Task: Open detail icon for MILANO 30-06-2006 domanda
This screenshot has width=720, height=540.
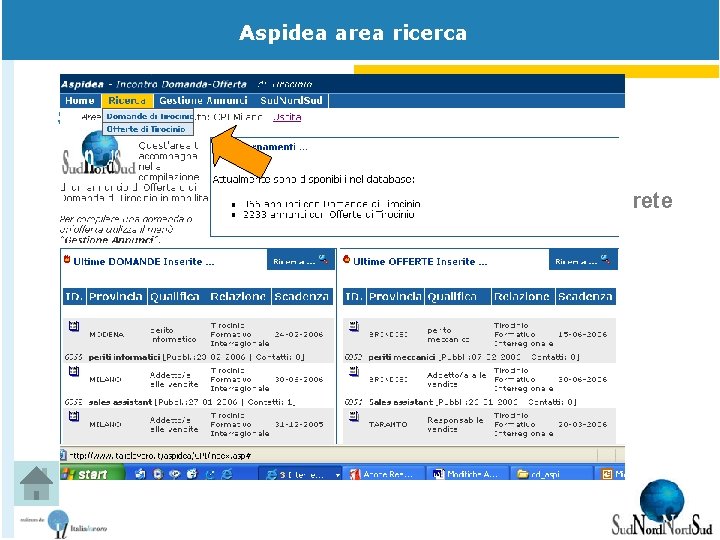Action: pos(74,371)
